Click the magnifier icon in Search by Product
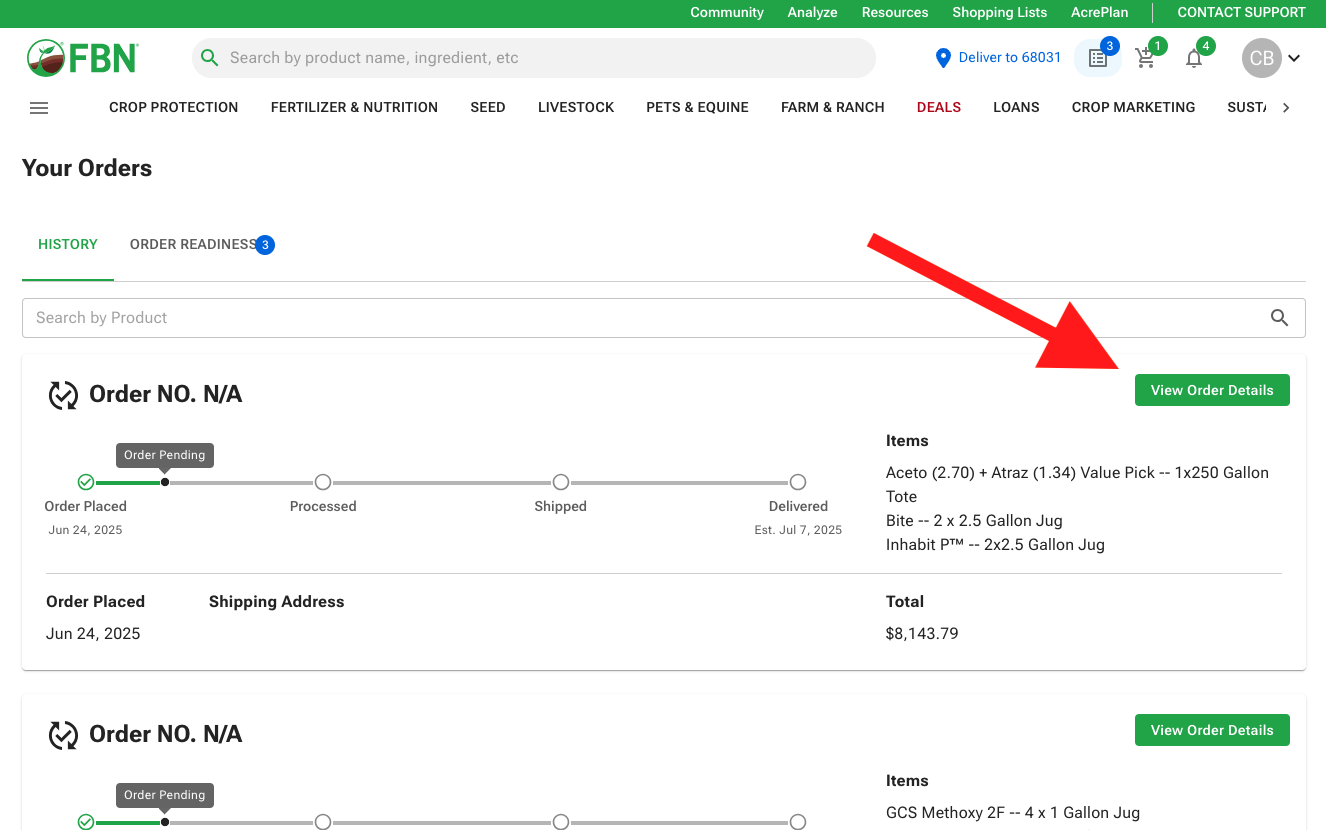Image resolution: width=1326 pixels, height=830 pixels. click(1279, 318)
